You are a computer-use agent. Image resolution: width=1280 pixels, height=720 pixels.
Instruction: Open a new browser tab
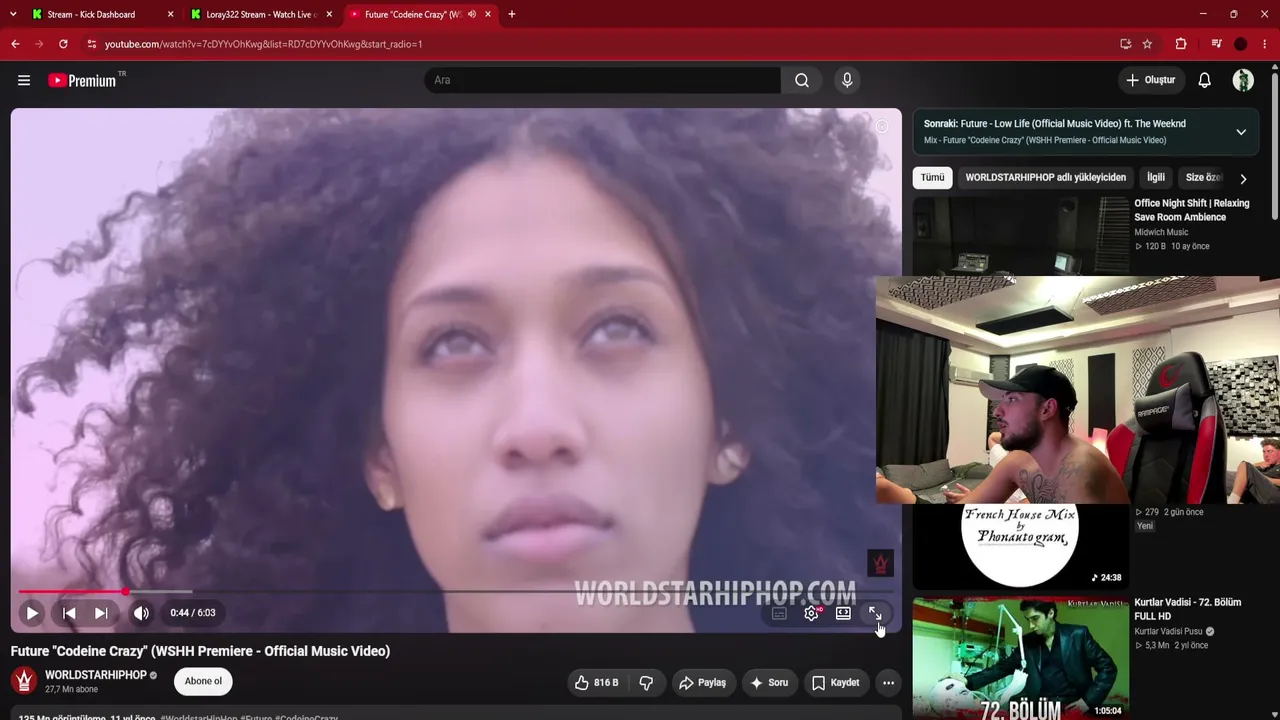[511, 14]
